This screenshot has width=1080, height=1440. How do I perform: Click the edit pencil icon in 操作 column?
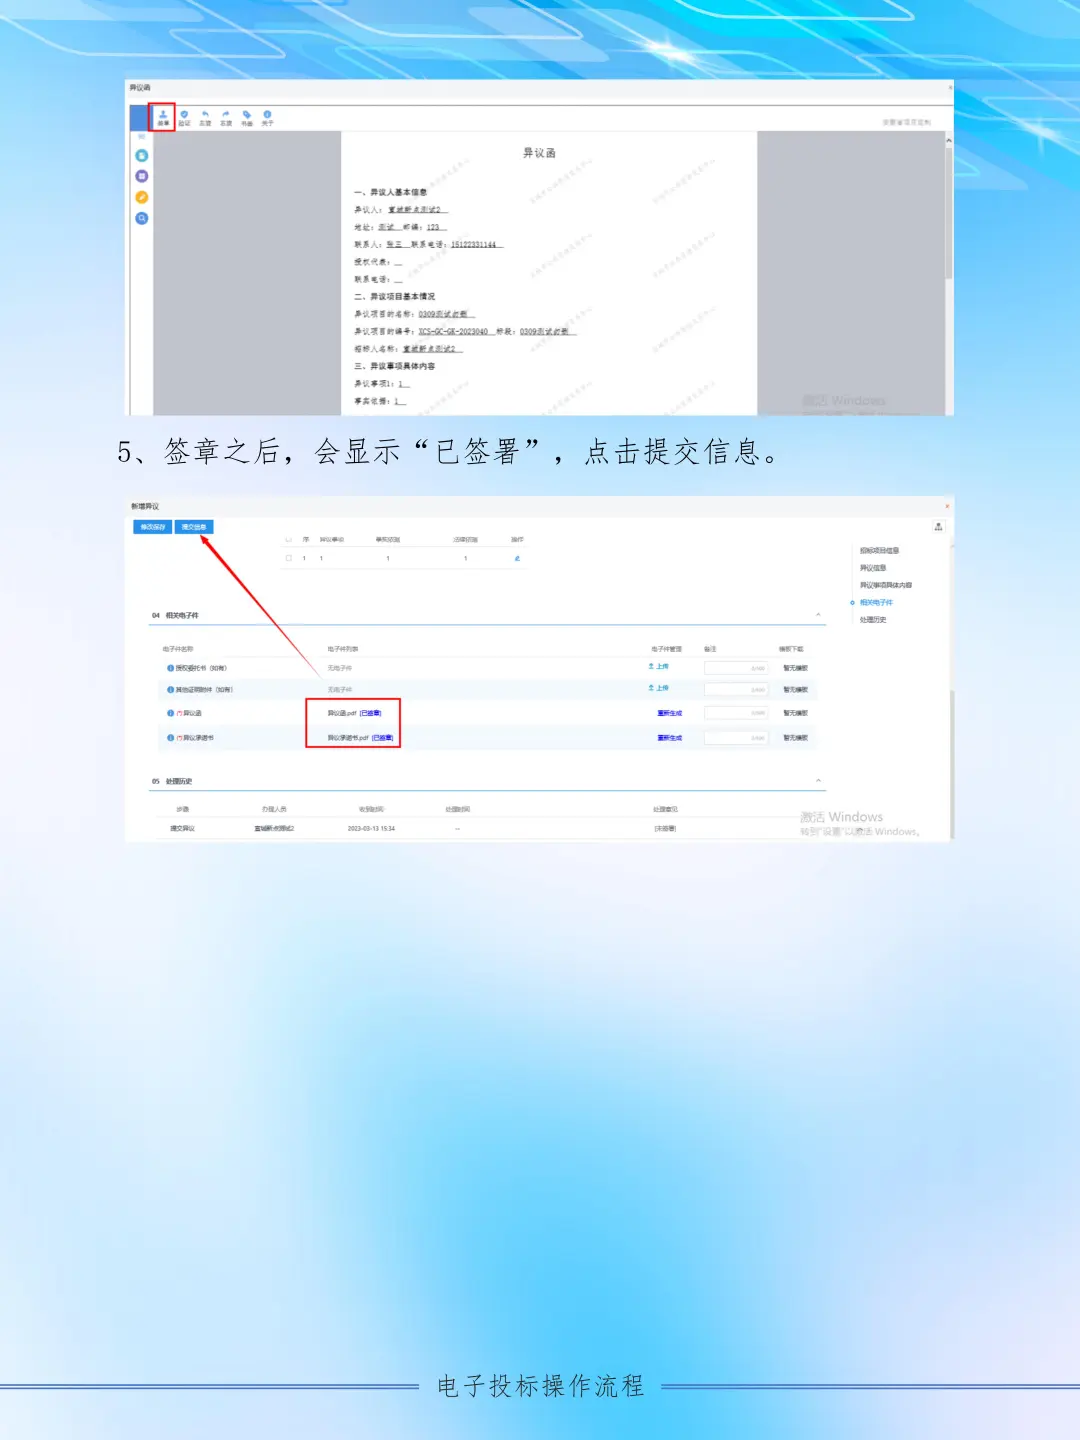[x=517, y=558]
